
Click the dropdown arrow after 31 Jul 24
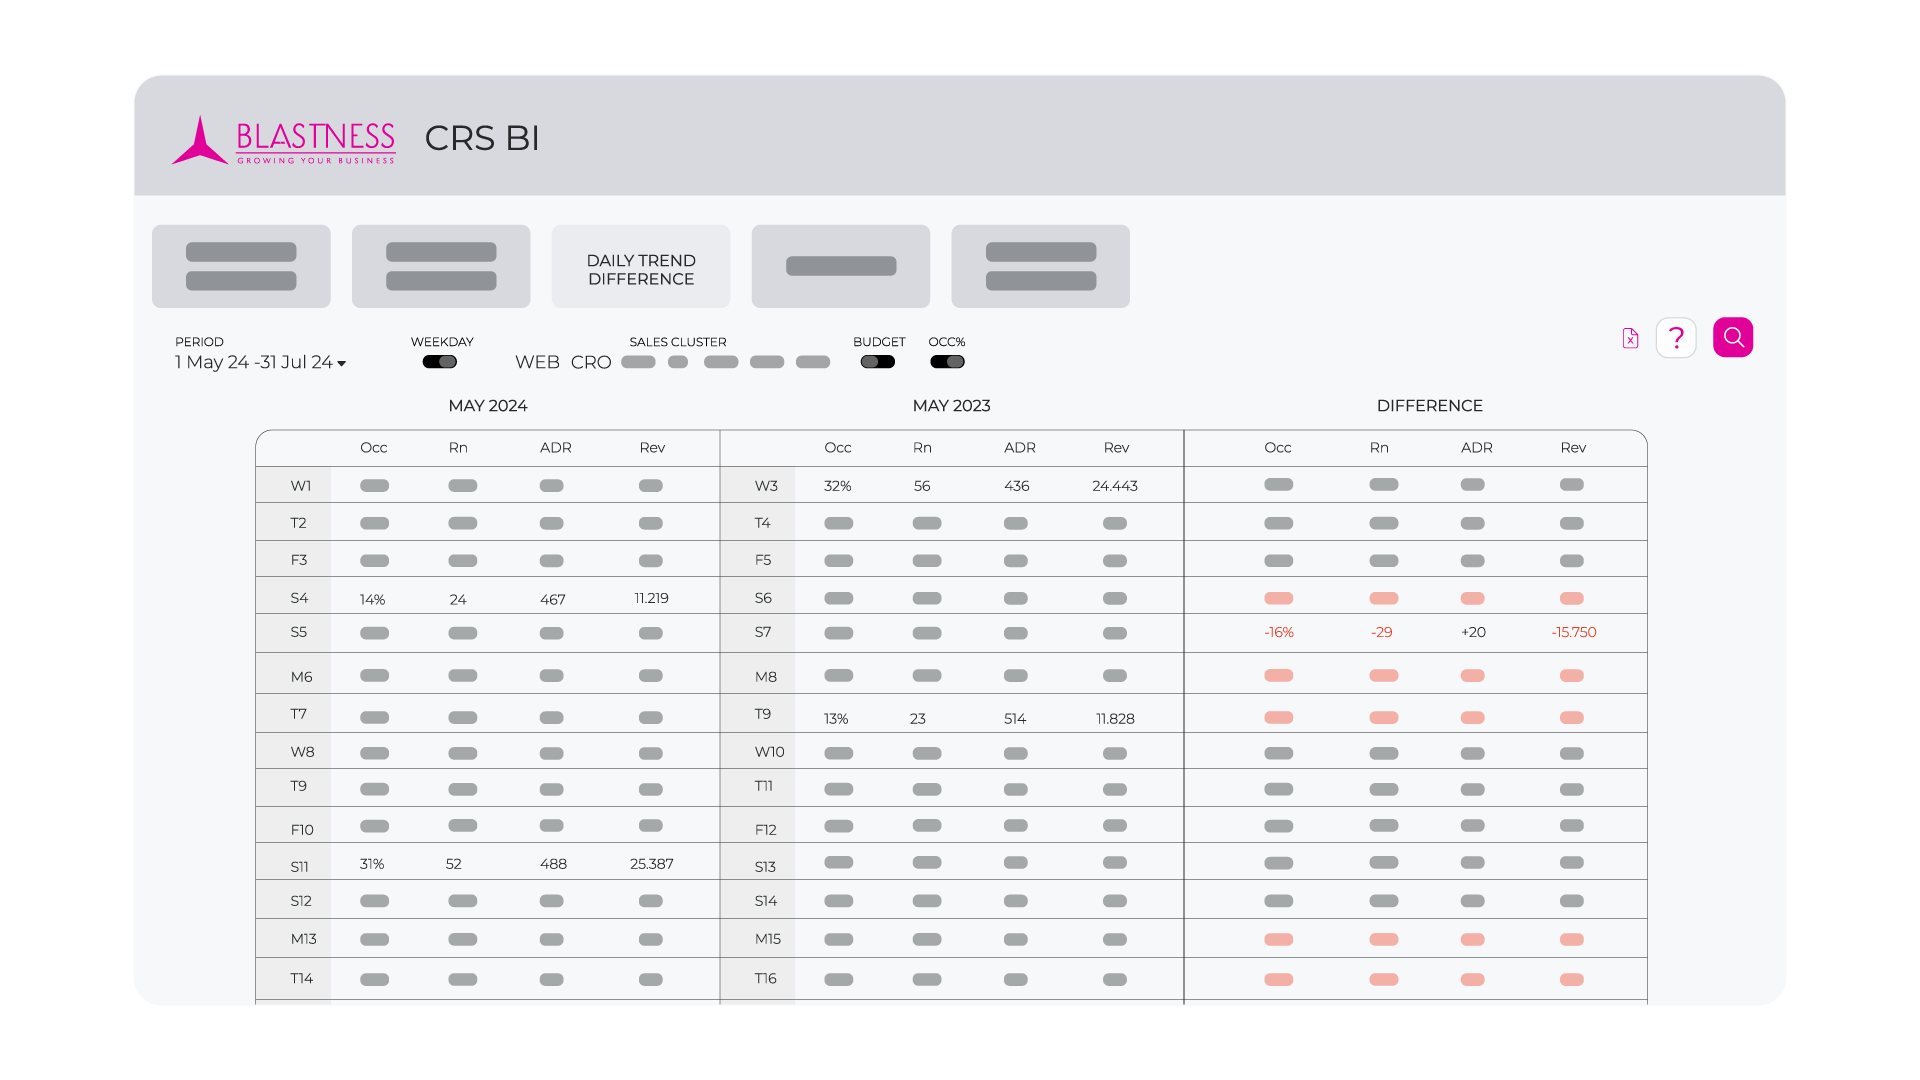point(342,364)
